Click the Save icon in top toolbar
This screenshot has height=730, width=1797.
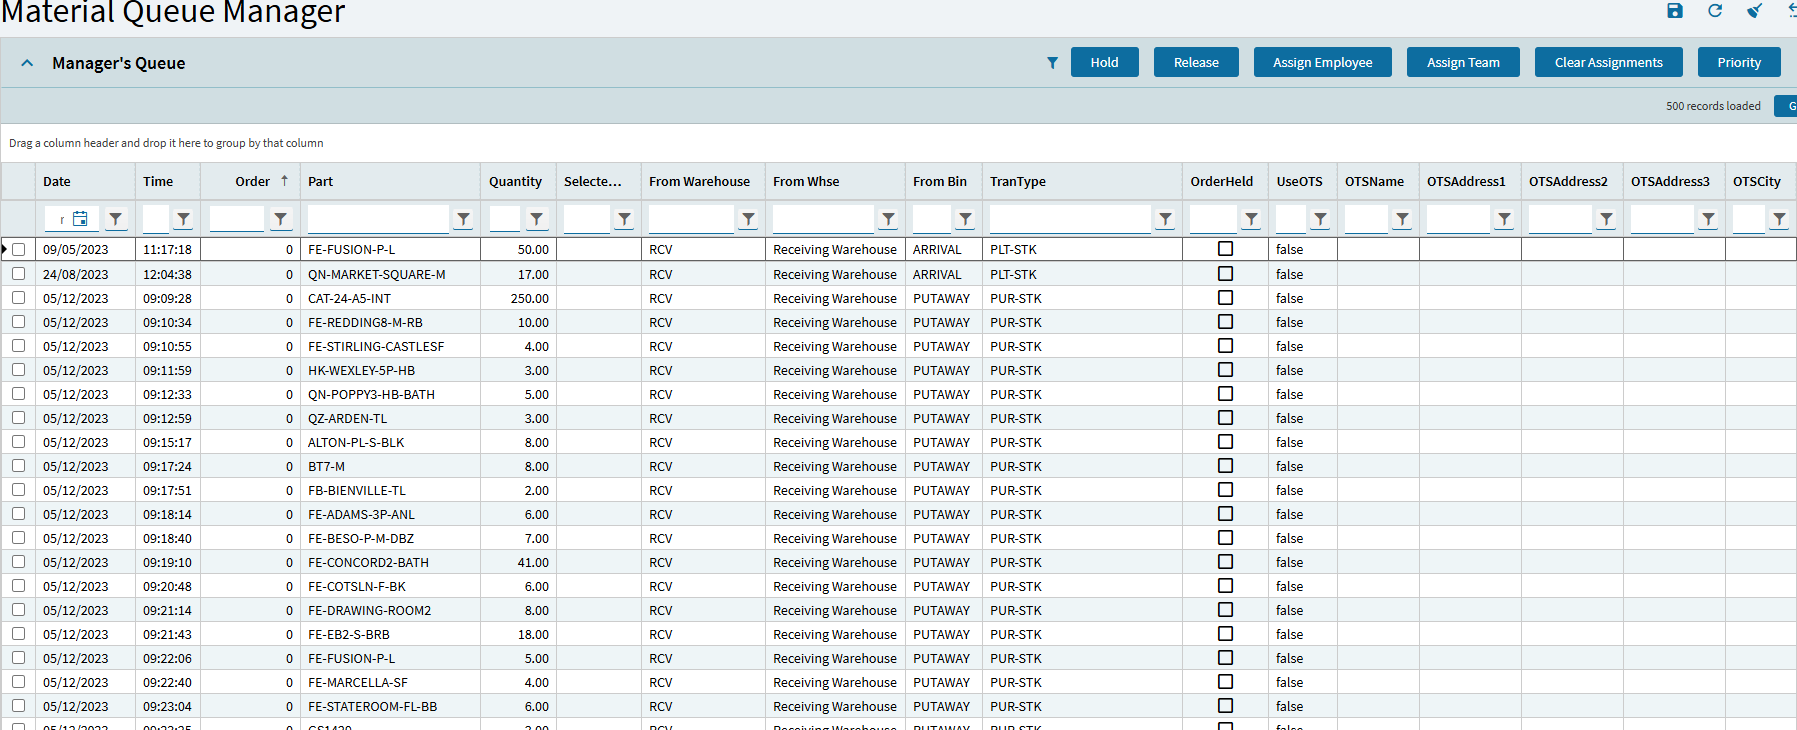coord(1675,11)
